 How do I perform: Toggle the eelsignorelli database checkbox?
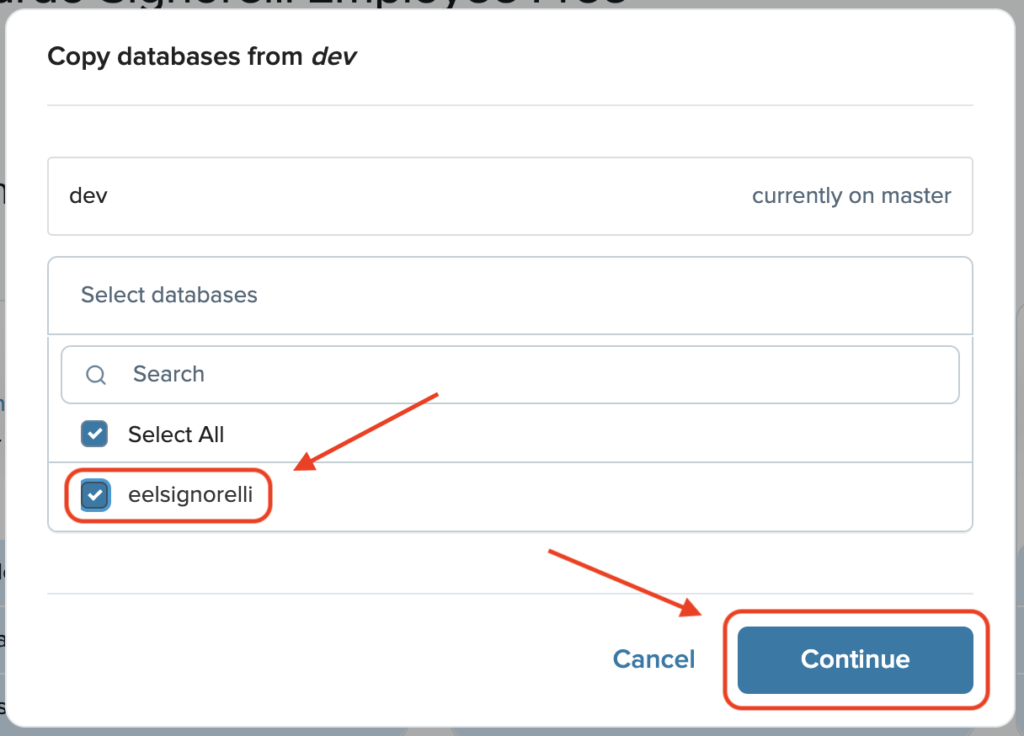tap(95, 494)
